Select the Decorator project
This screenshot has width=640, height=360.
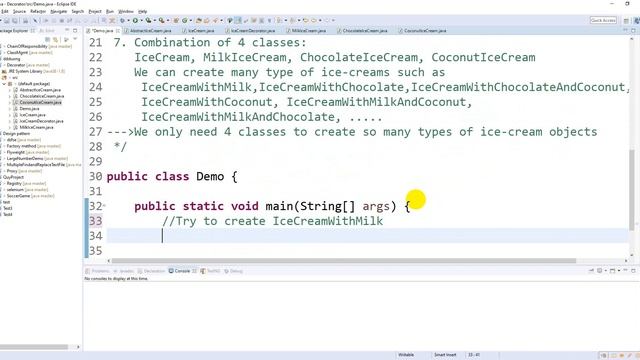(x=28, y=65)
